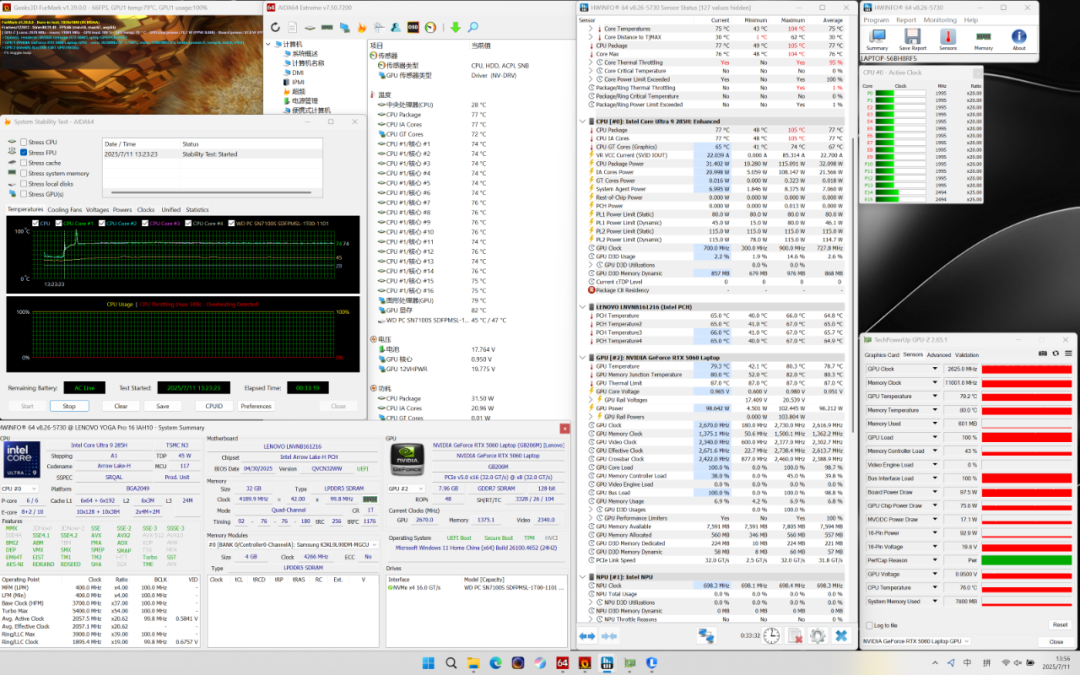The height and width of the screenshot is (675, 1080).
Task: Click the Memory icon in HWiNFO main window
Action: tap(984, 39)
